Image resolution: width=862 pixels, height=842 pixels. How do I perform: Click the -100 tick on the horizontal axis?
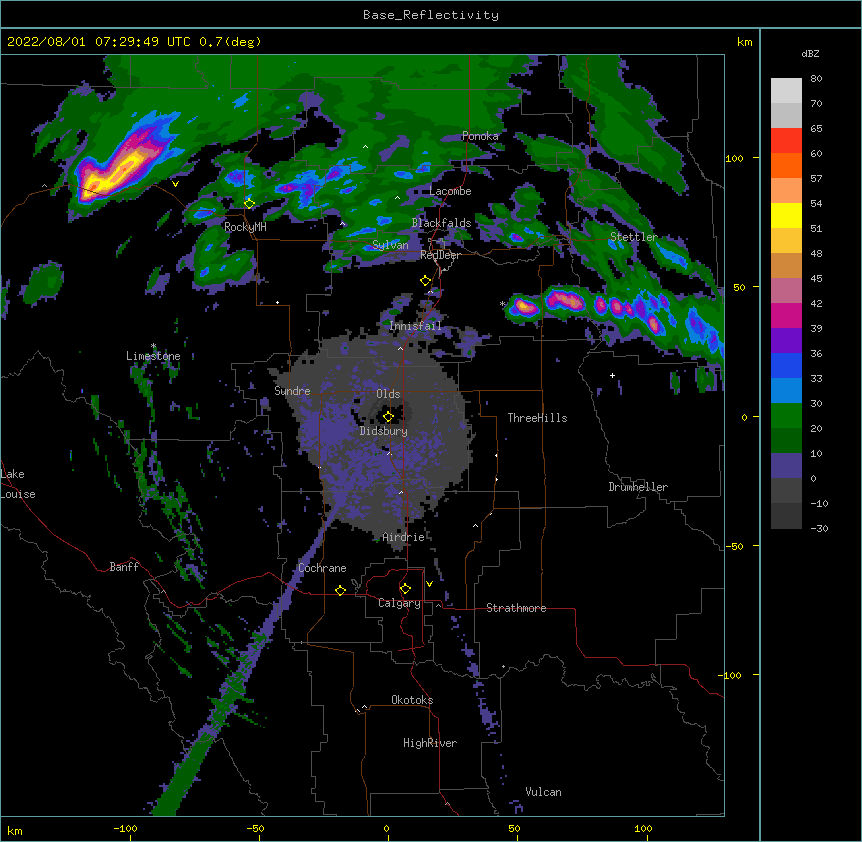[125, 828]
